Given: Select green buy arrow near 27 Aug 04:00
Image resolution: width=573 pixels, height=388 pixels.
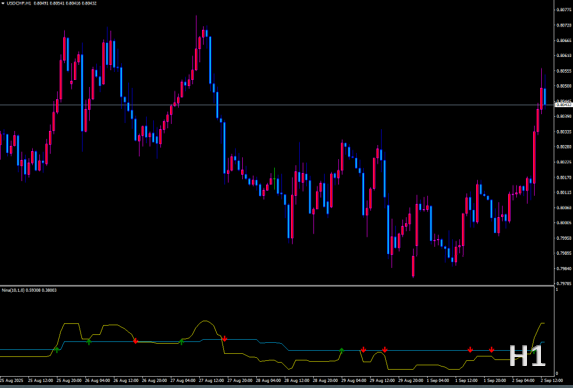Looking at the screenshot, I should pyautogui.click(x=181, y=342).
